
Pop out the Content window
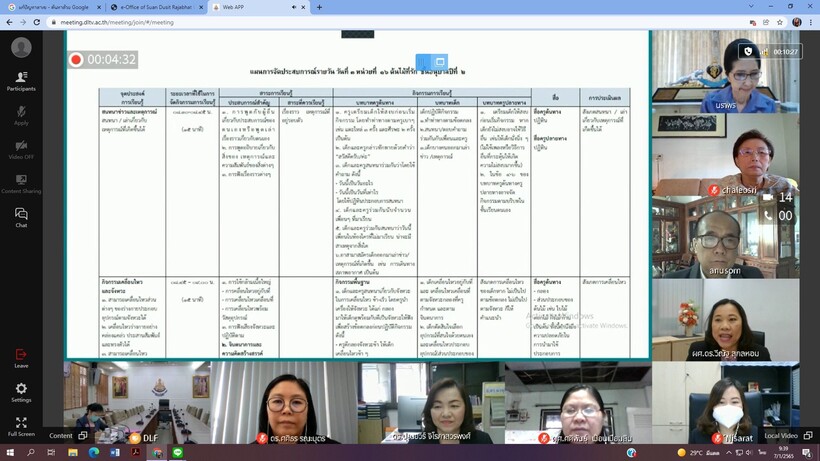83,435
